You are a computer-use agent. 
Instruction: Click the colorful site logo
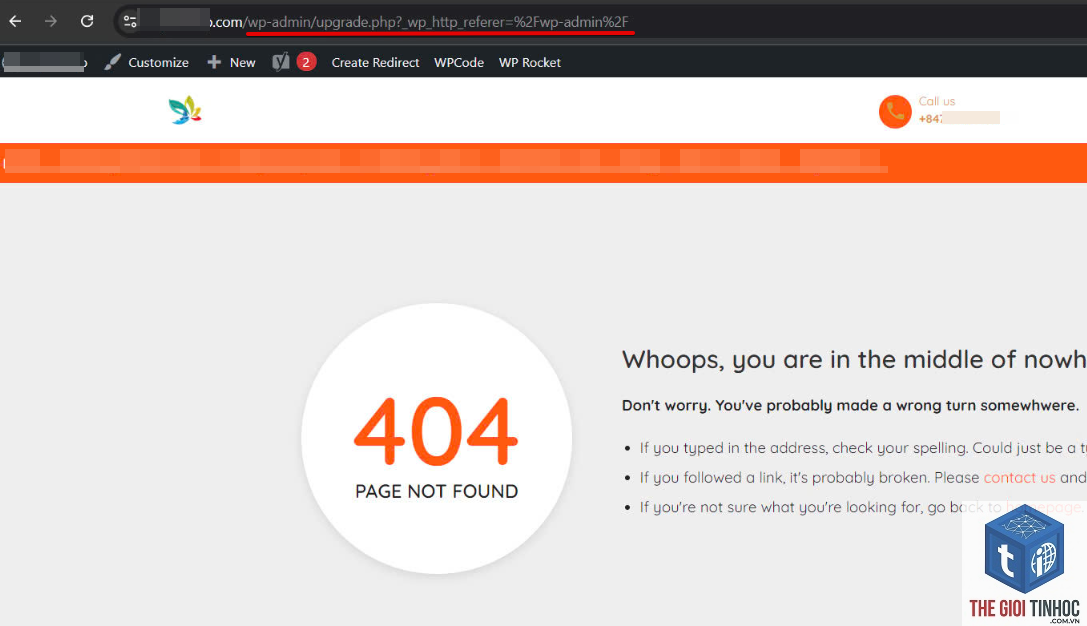click(x=185, y=110)
